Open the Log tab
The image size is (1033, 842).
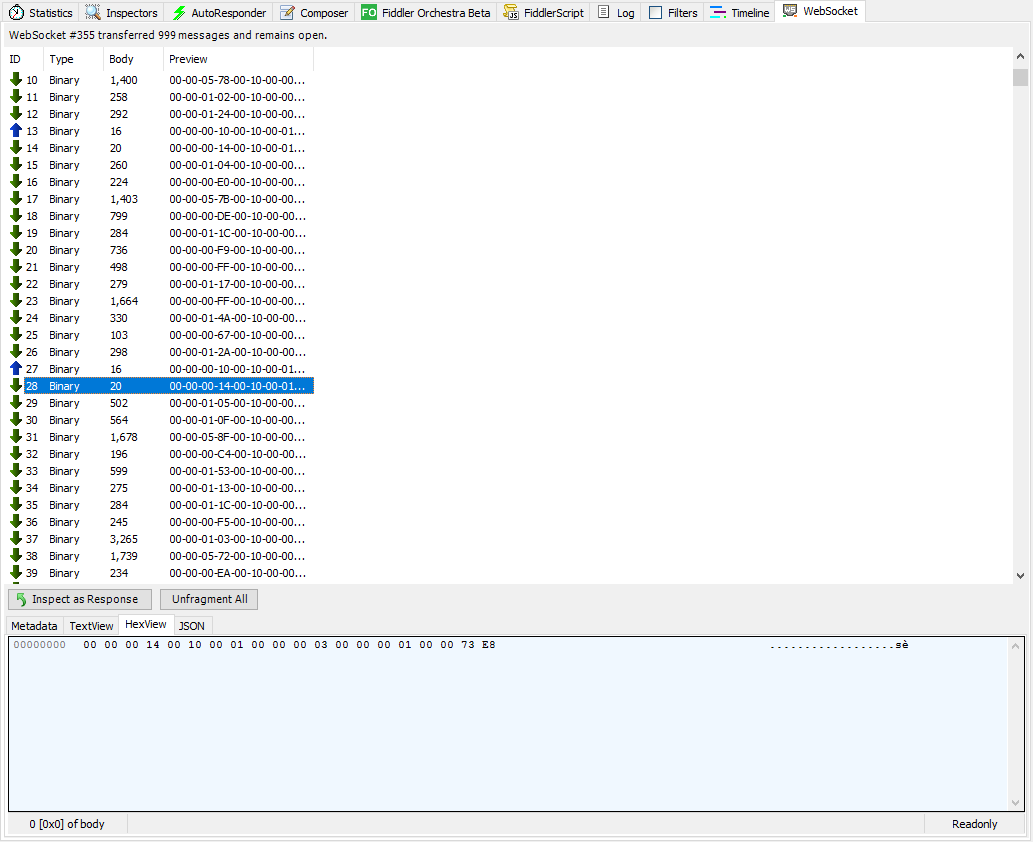(616, 13)
